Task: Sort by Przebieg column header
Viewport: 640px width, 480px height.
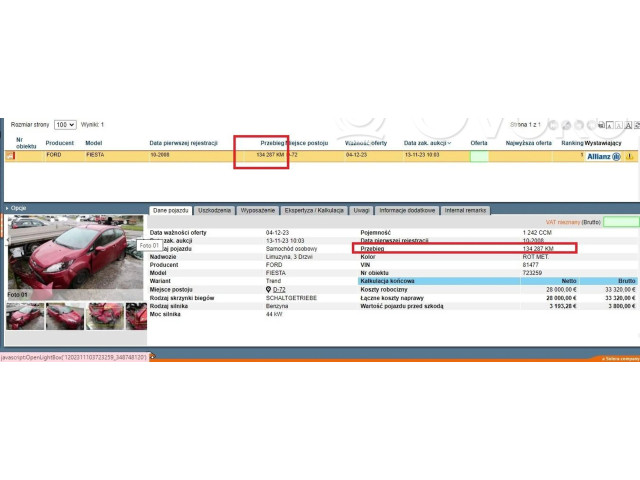Action: pyautogui.click(x=272, y=143)
